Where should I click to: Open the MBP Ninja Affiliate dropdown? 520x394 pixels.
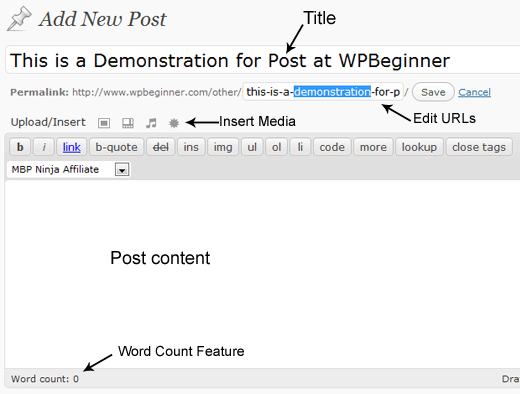[x=68, y=169]
